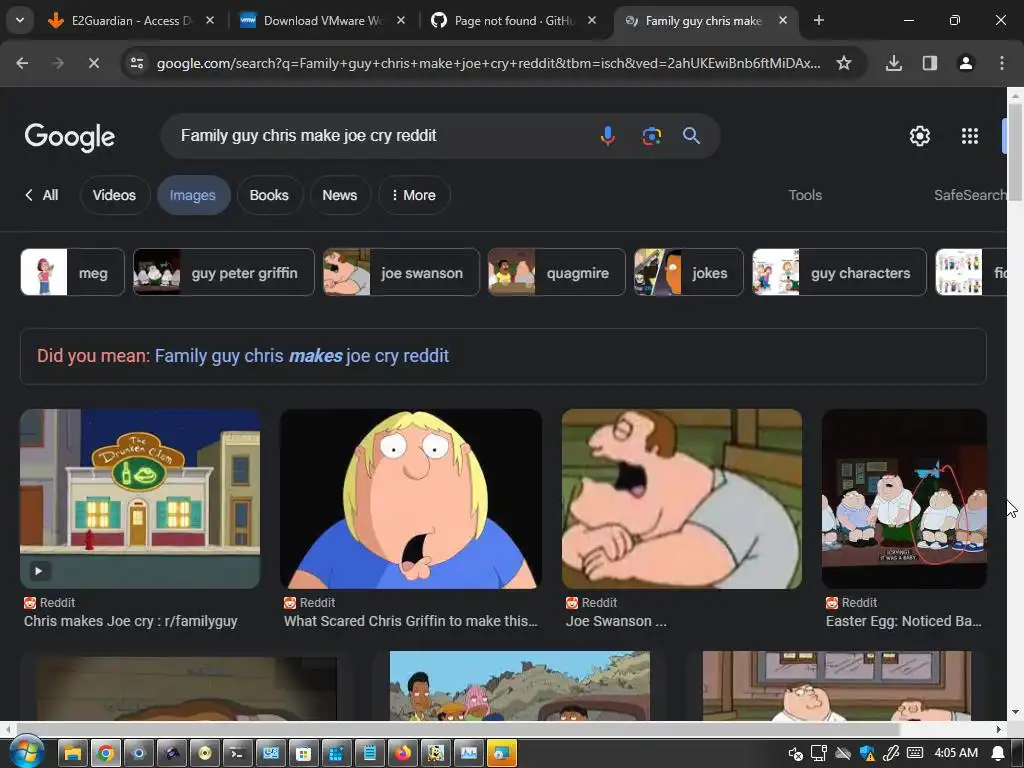
Task: Bookmark this page with the star icon
Action: pos(844,63)
